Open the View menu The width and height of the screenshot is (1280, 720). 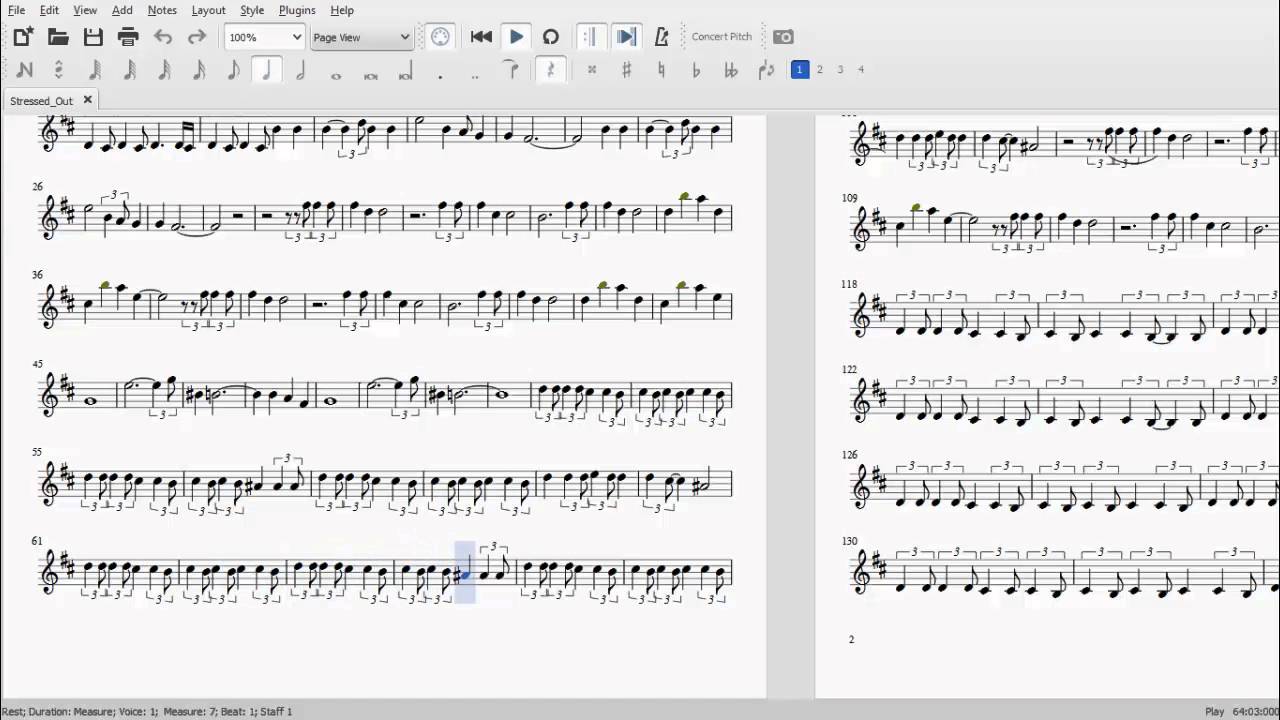coord(85,10)
